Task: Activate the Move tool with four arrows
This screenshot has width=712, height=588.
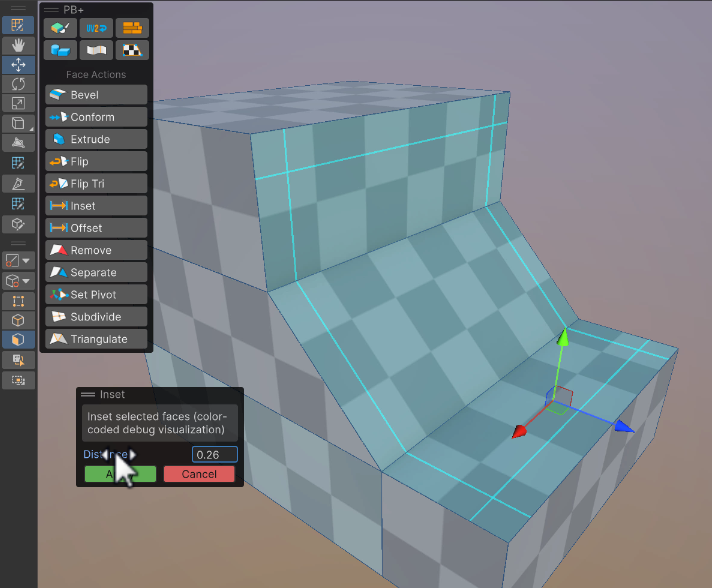Action: [18, 64]
